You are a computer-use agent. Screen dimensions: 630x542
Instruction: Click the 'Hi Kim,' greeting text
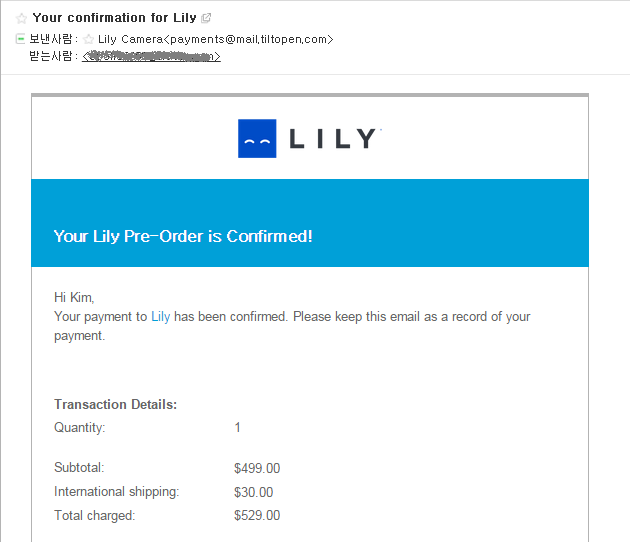(74, 297)
